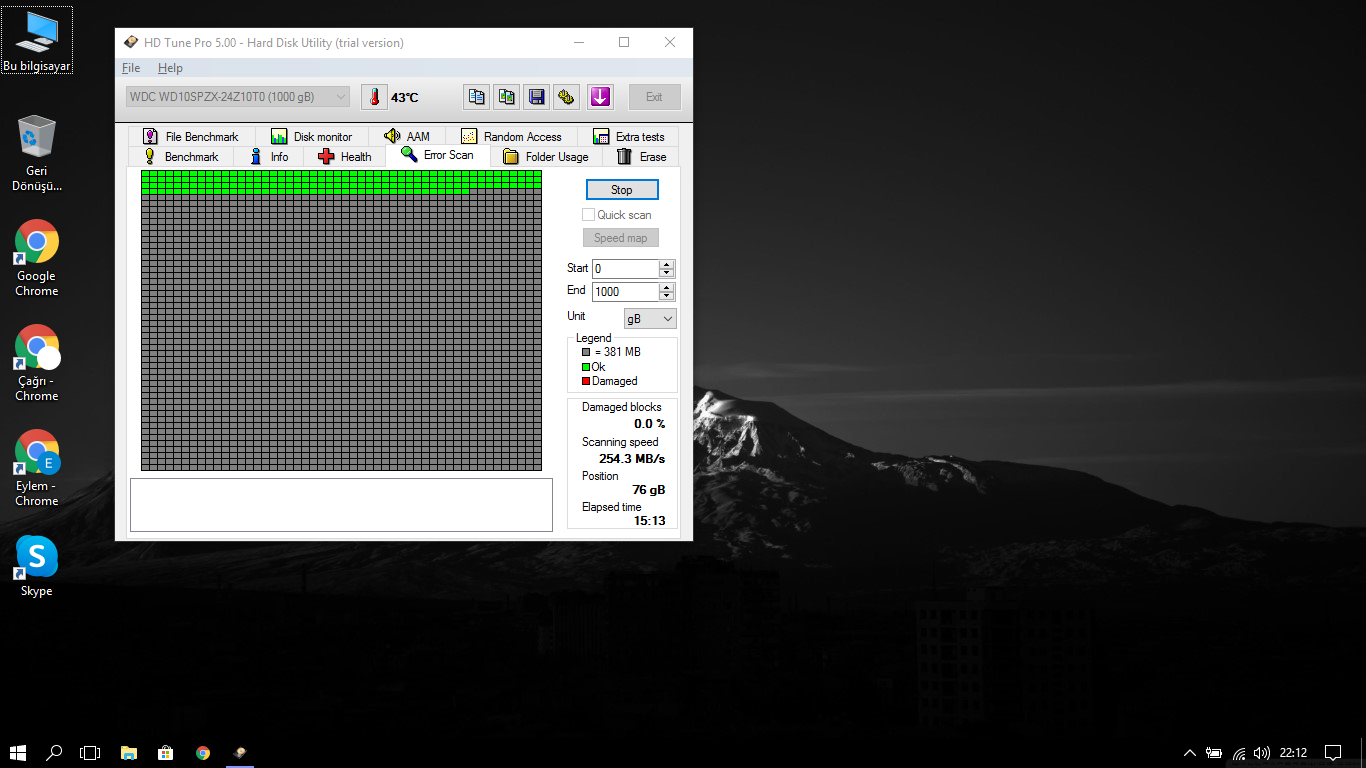The width and height of the screenshot is (1366, 768).
Task: Switch to the Random Access tab
Action: coord(511,136)
